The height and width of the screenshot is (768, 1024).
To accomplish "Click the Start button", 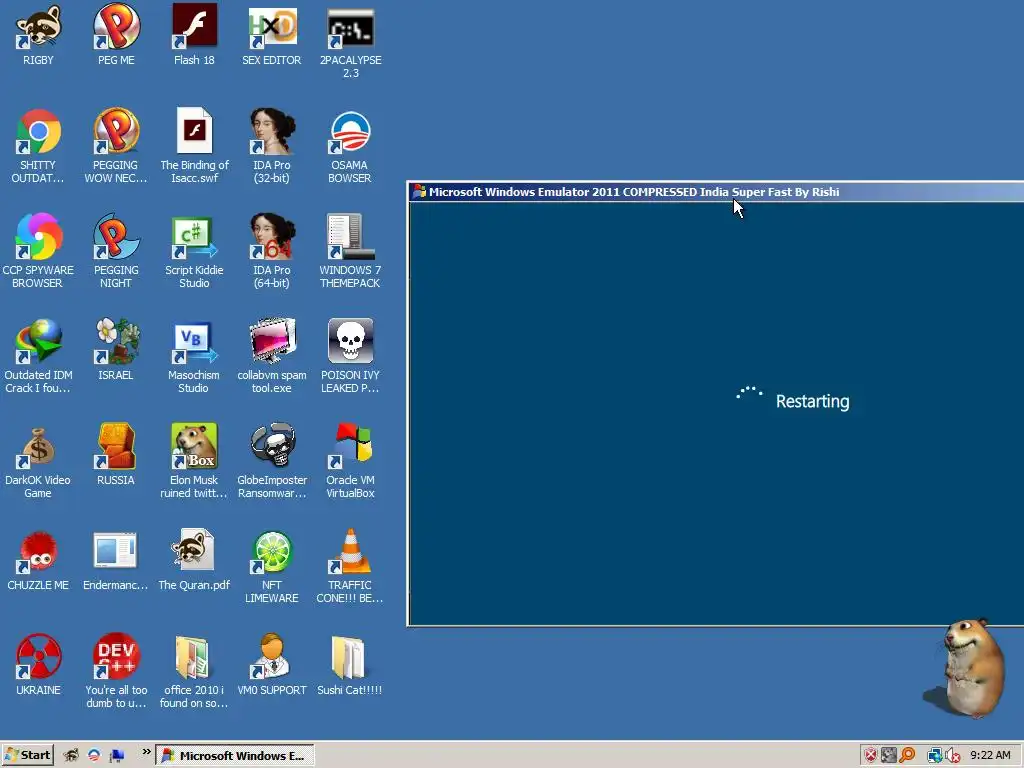I will coord(27,756).
